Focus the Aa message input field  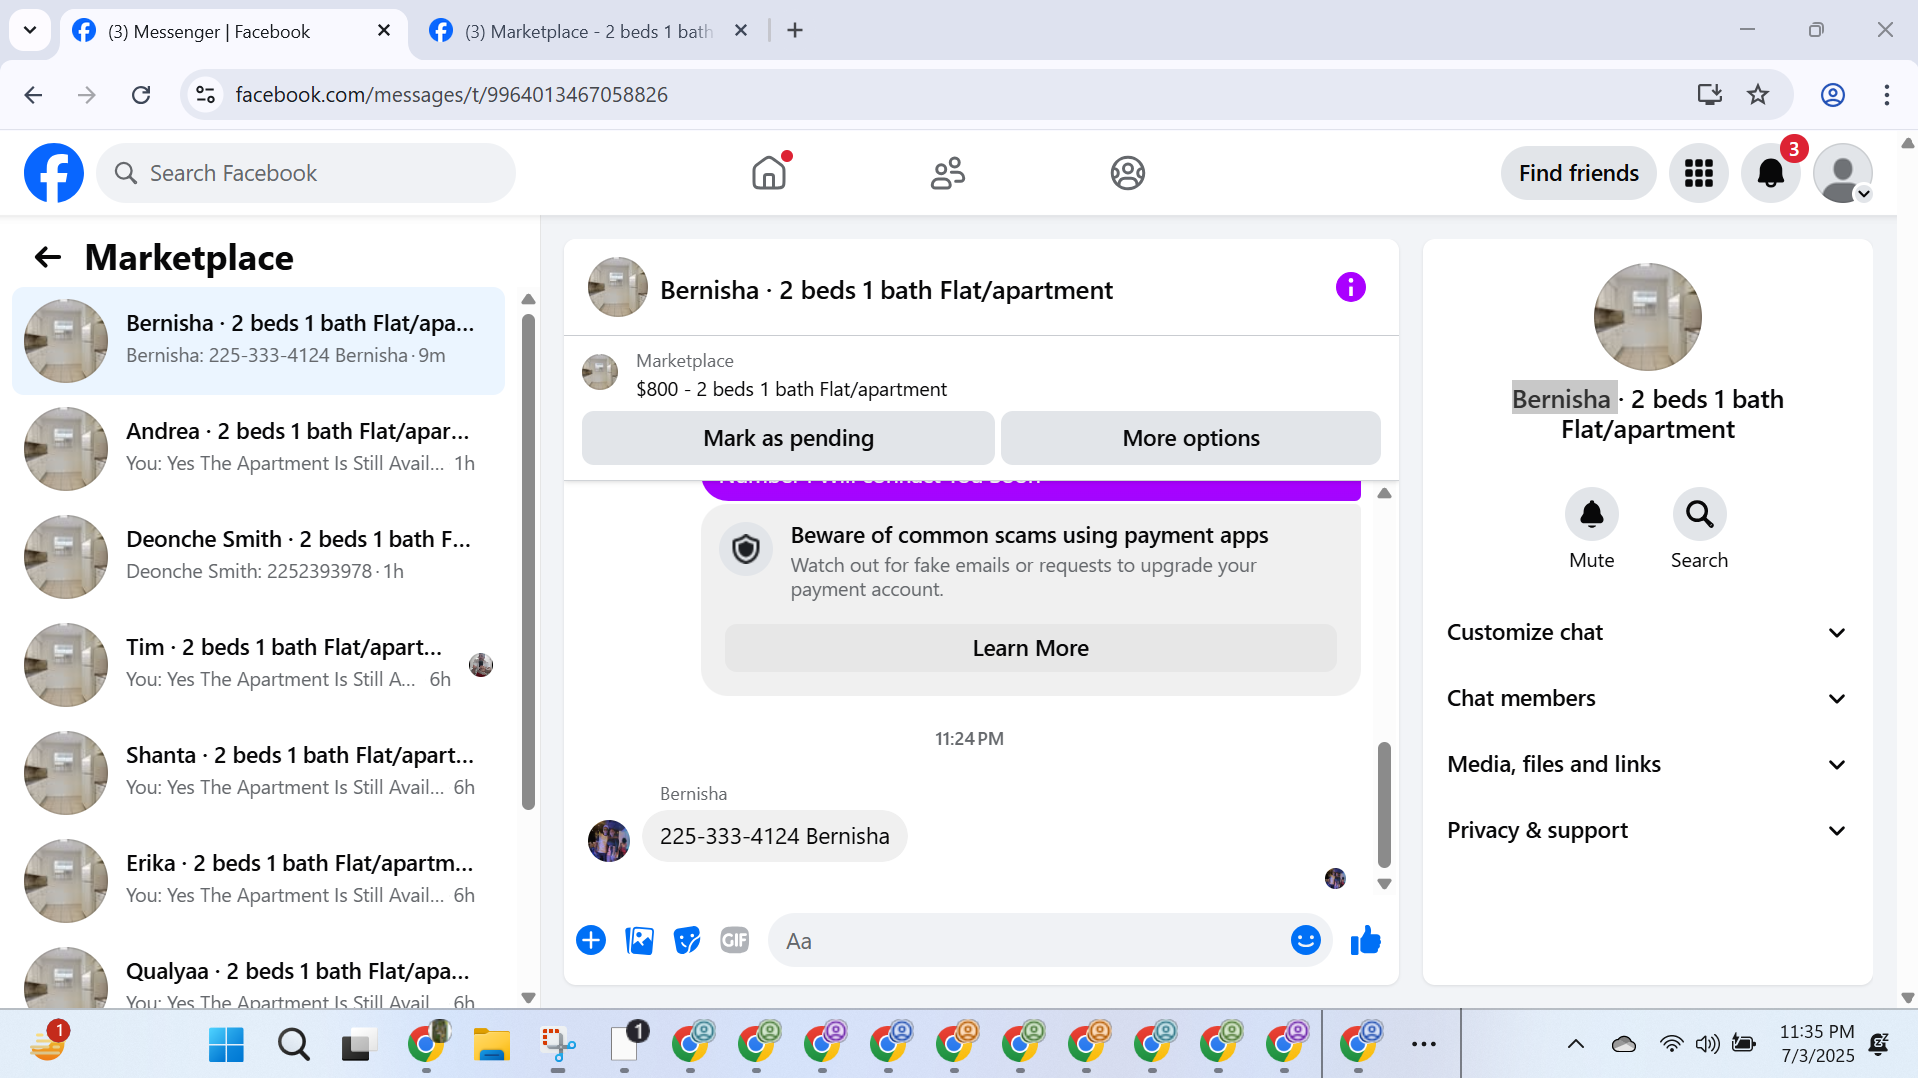pyautogui.click(x=1030, y=940)
